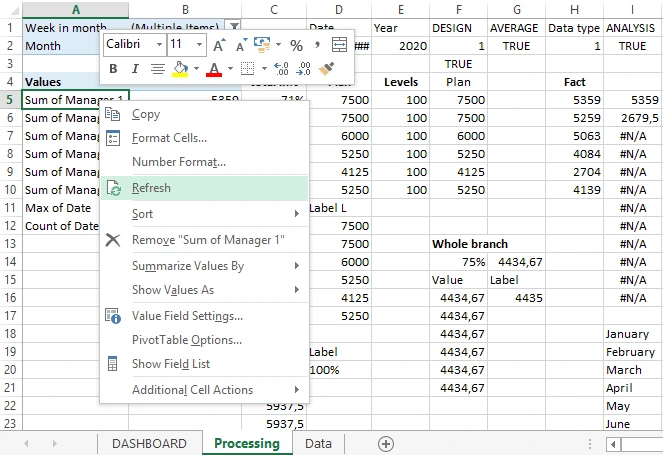Screen dimensions: 663x455
Task: Open Value Field Settings dialog
Action: 205,316
